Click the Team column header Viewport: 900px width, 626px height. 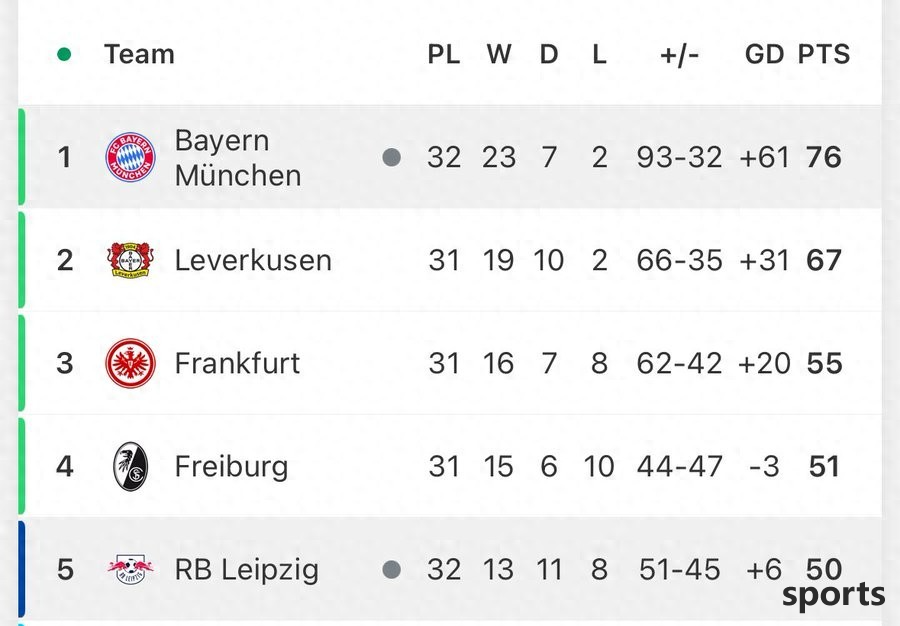[x=139, y=55]
